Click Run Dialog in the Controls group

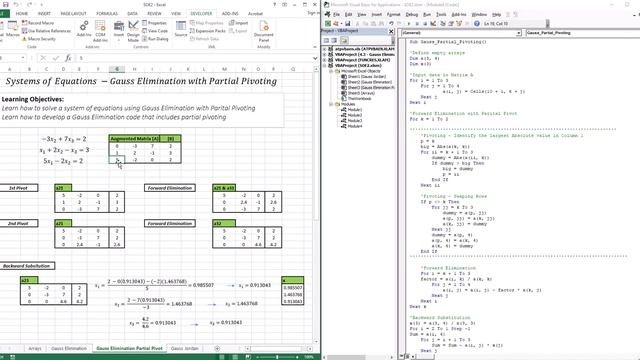[155, 39]
